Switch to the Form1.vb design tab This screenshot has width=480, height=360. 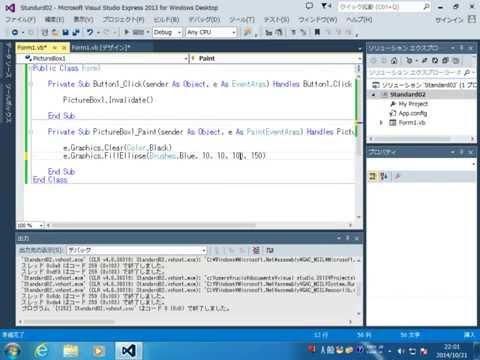(x=101, y=48)
